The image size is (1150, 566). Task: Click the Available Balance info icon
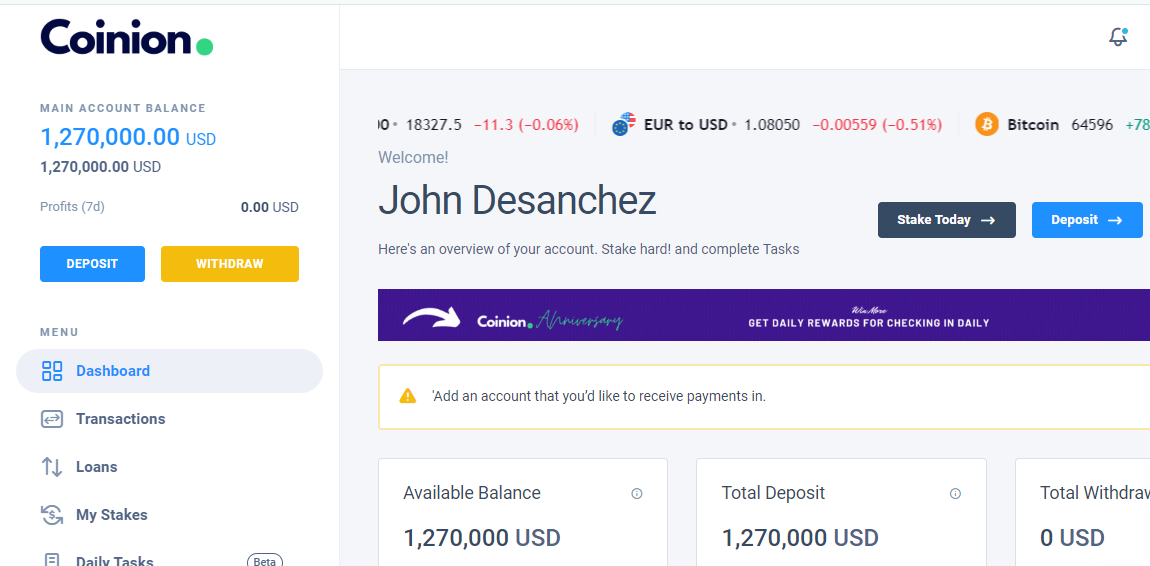pos(637,493)
